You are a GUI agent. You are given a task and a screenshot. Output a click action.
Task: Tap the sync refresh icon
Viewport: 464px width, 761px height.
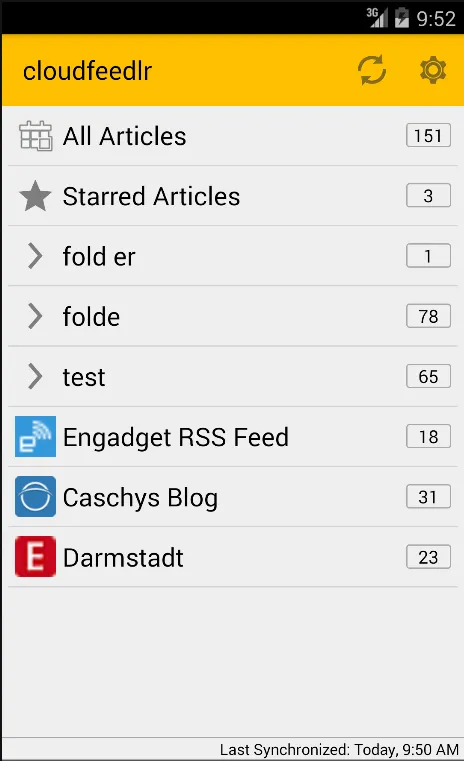click(372, 70)
